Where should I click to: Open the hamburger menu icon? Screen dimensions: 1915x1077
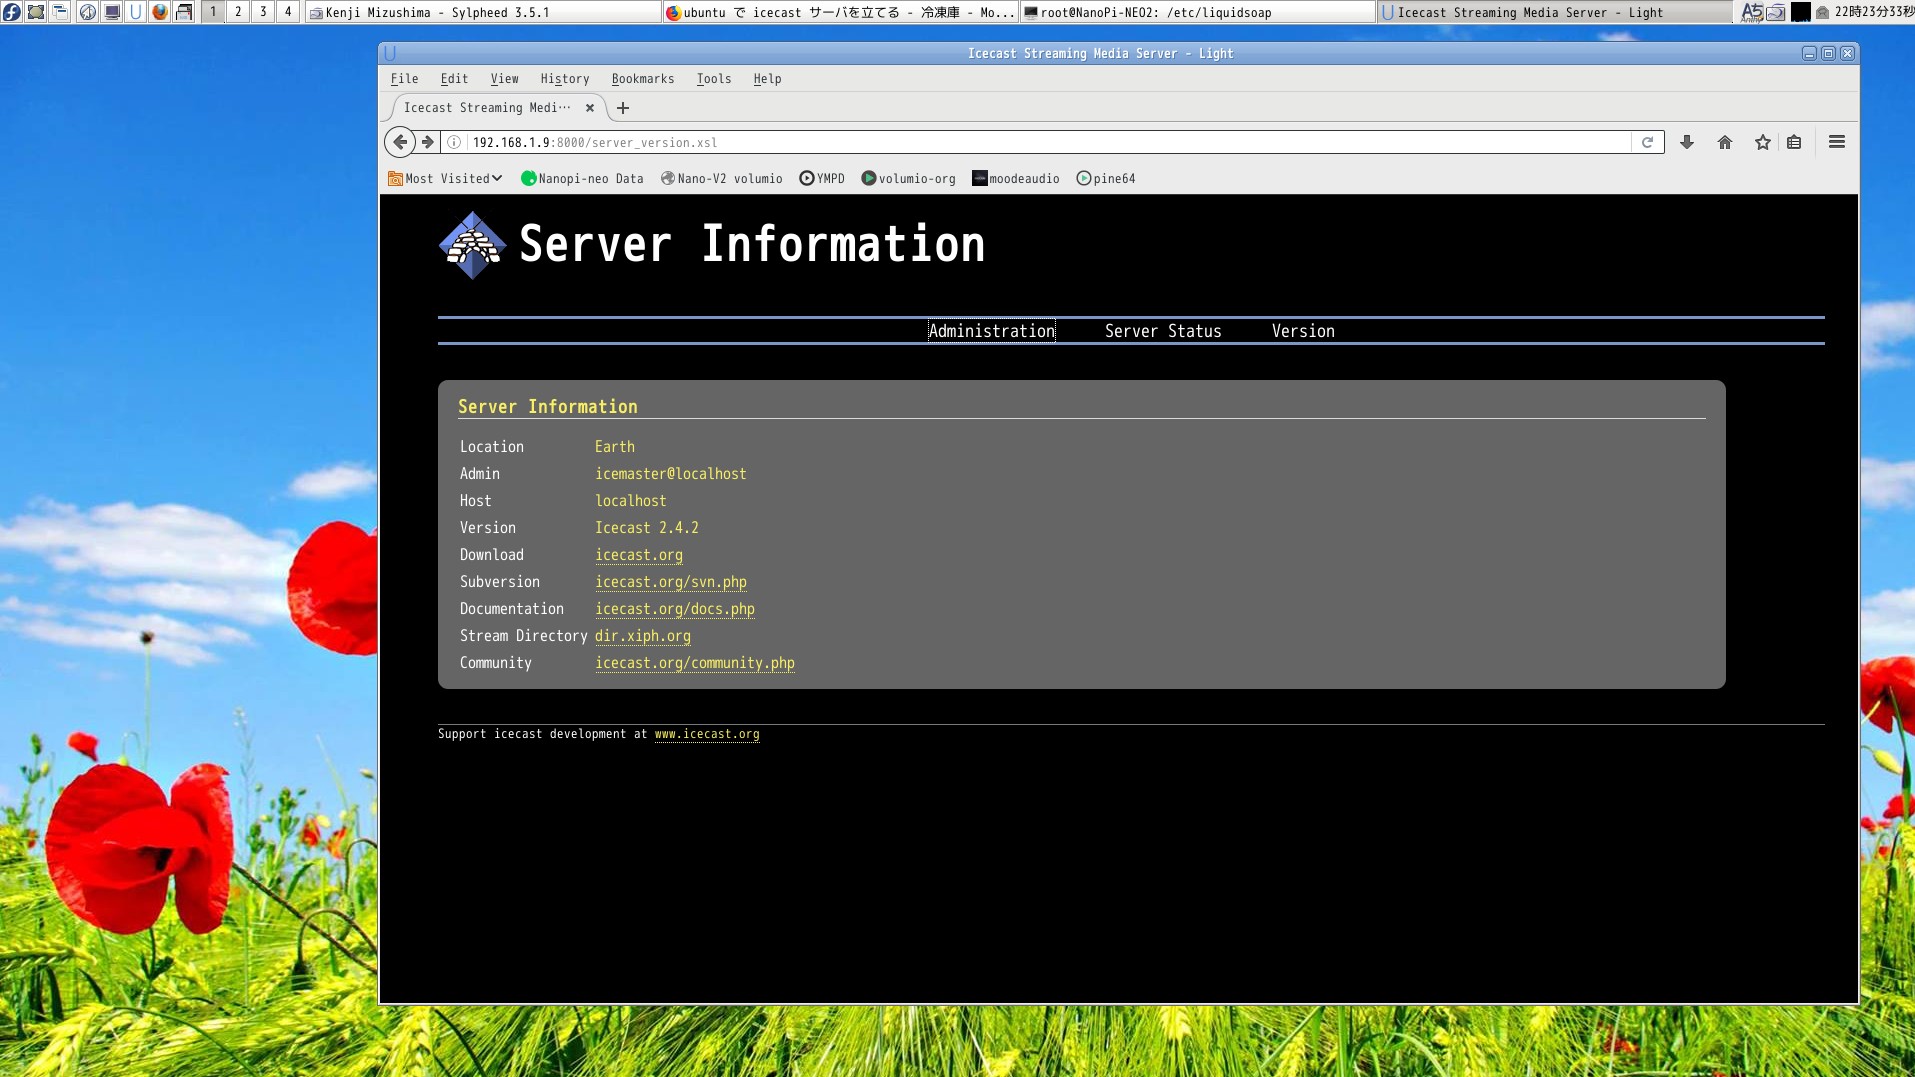[1837, 142]
